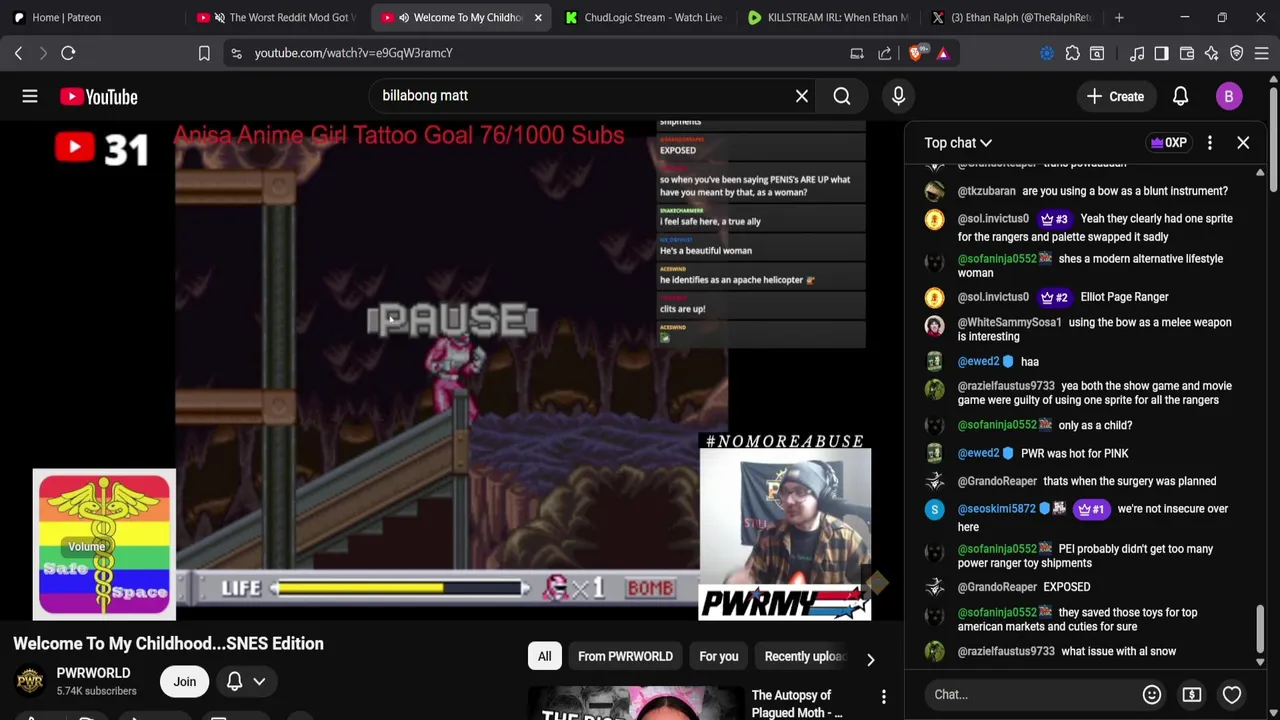
Task: Send a heart reaction in chat
Action: [1232, 694]
